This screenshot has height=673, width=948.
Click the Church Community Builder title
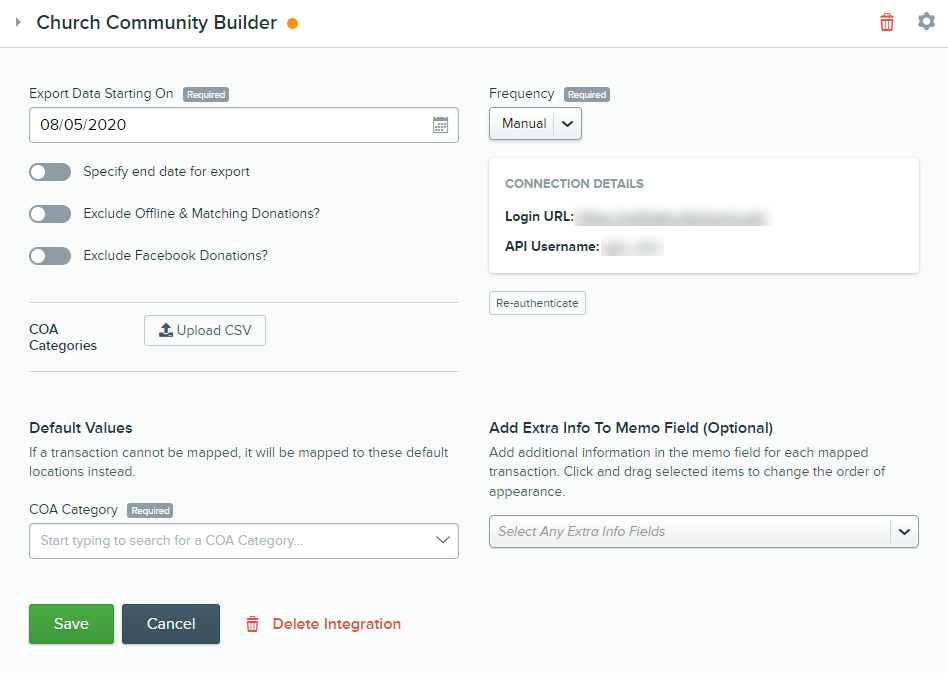point(157,22)
